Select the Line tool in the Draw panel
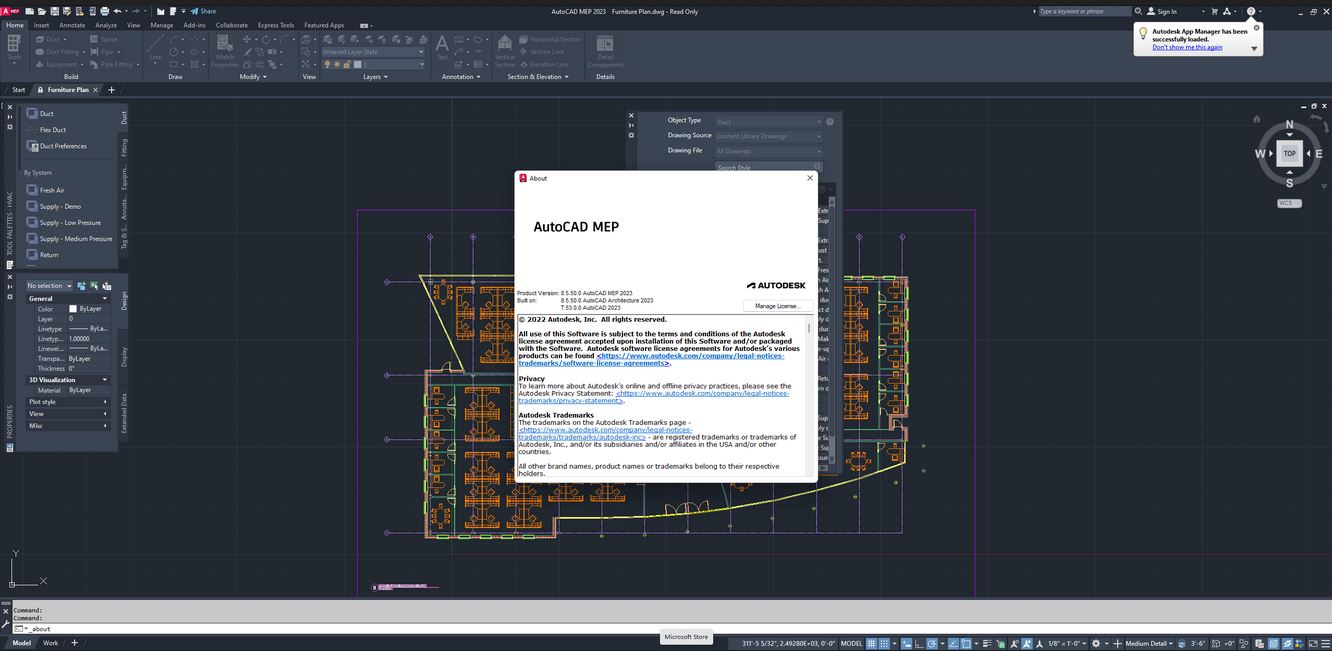The height and width of the screenshot is (651, 1332). 155,45
